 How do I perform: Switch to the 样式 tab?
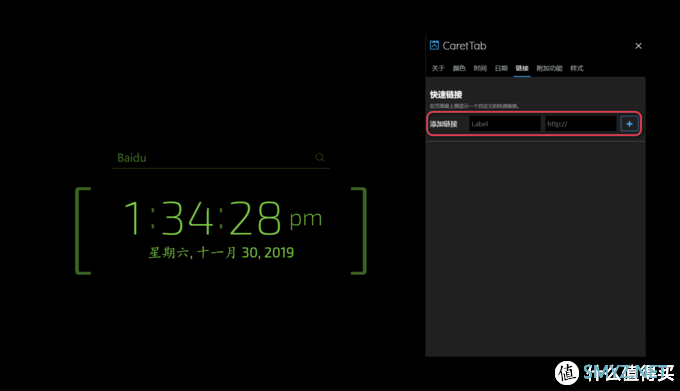coord(577,68)
